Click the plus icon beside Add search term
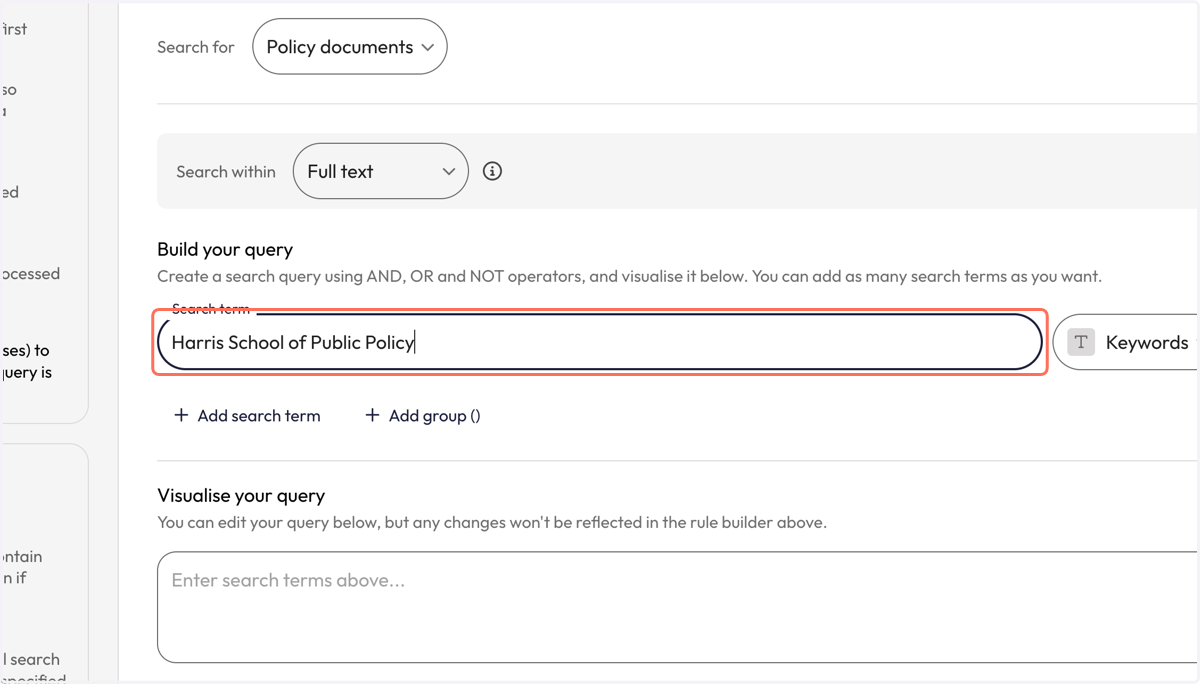 [x=181, y=415]
